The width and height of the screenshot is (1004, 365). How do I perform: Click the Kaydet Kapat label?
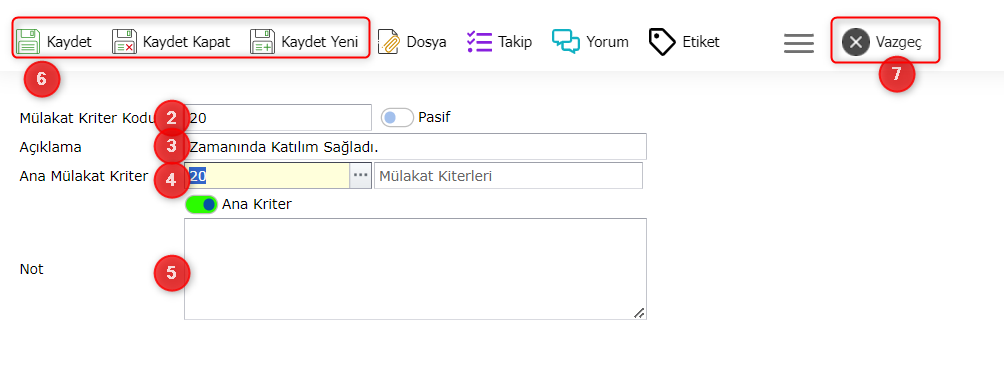[186, 42]
